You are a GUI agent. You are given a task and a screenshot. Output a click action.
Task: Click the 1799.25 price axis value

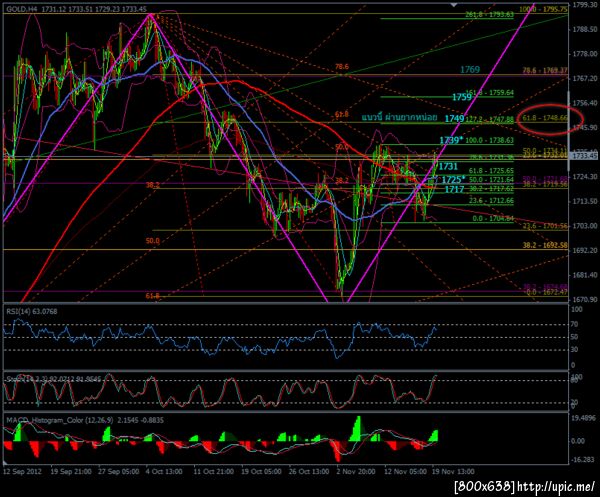(585, 5)
